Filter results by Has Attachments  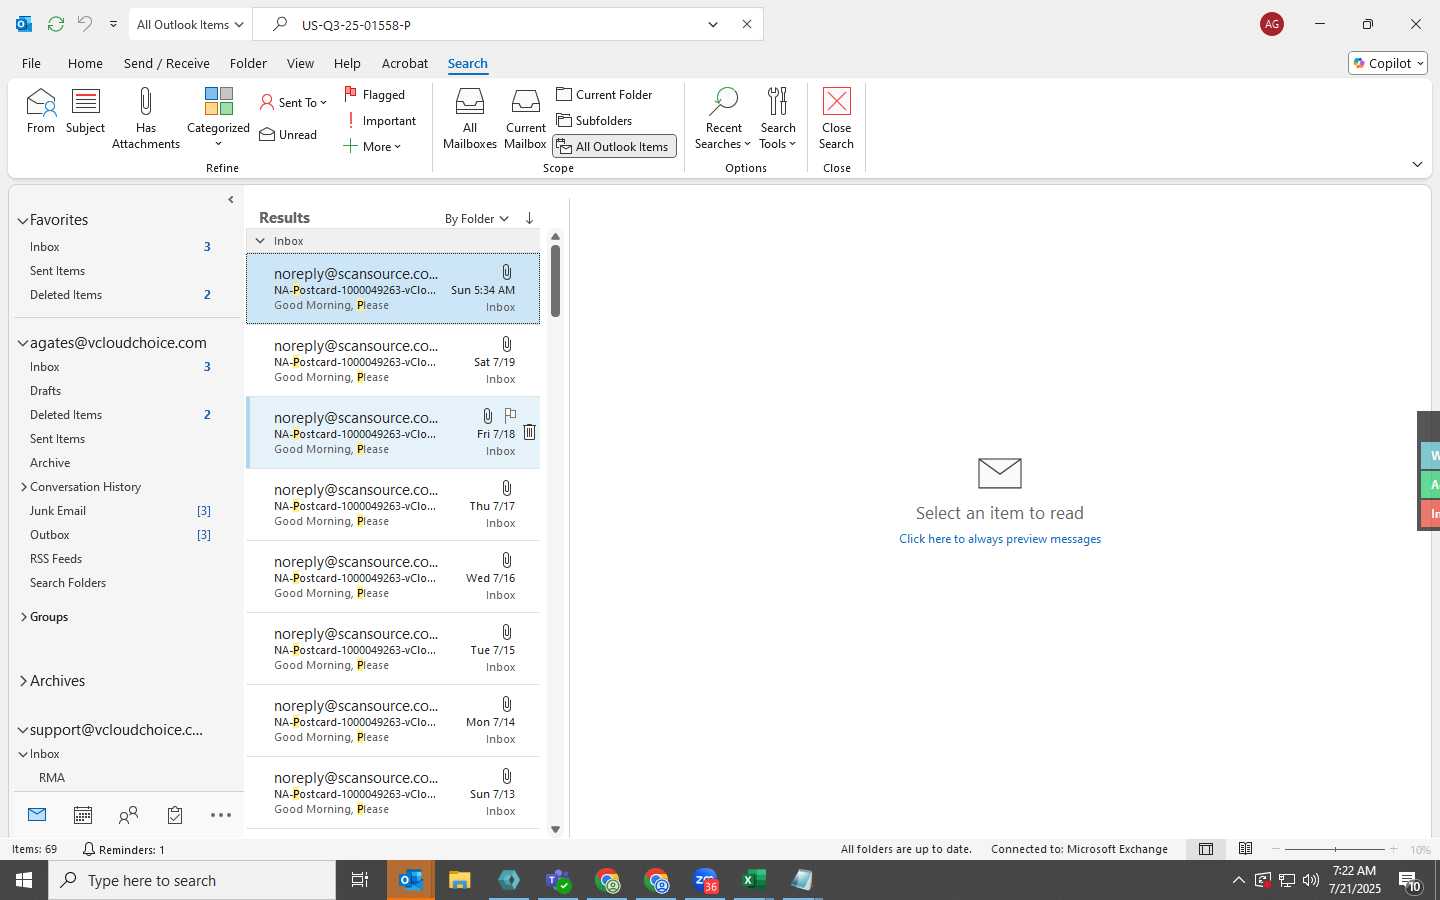click(x=146, y=118)
